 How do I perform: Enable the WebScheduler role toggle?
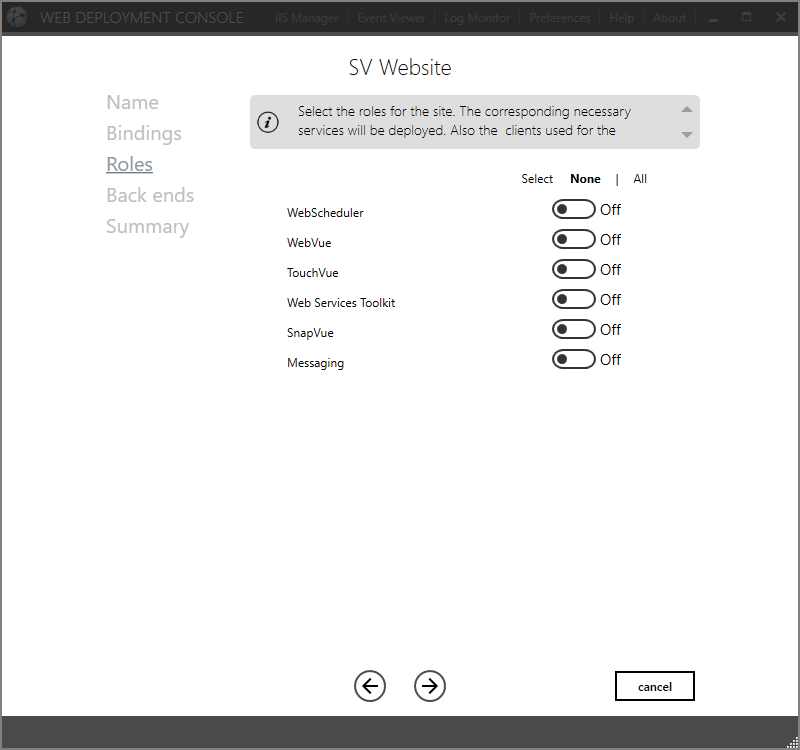574,210
